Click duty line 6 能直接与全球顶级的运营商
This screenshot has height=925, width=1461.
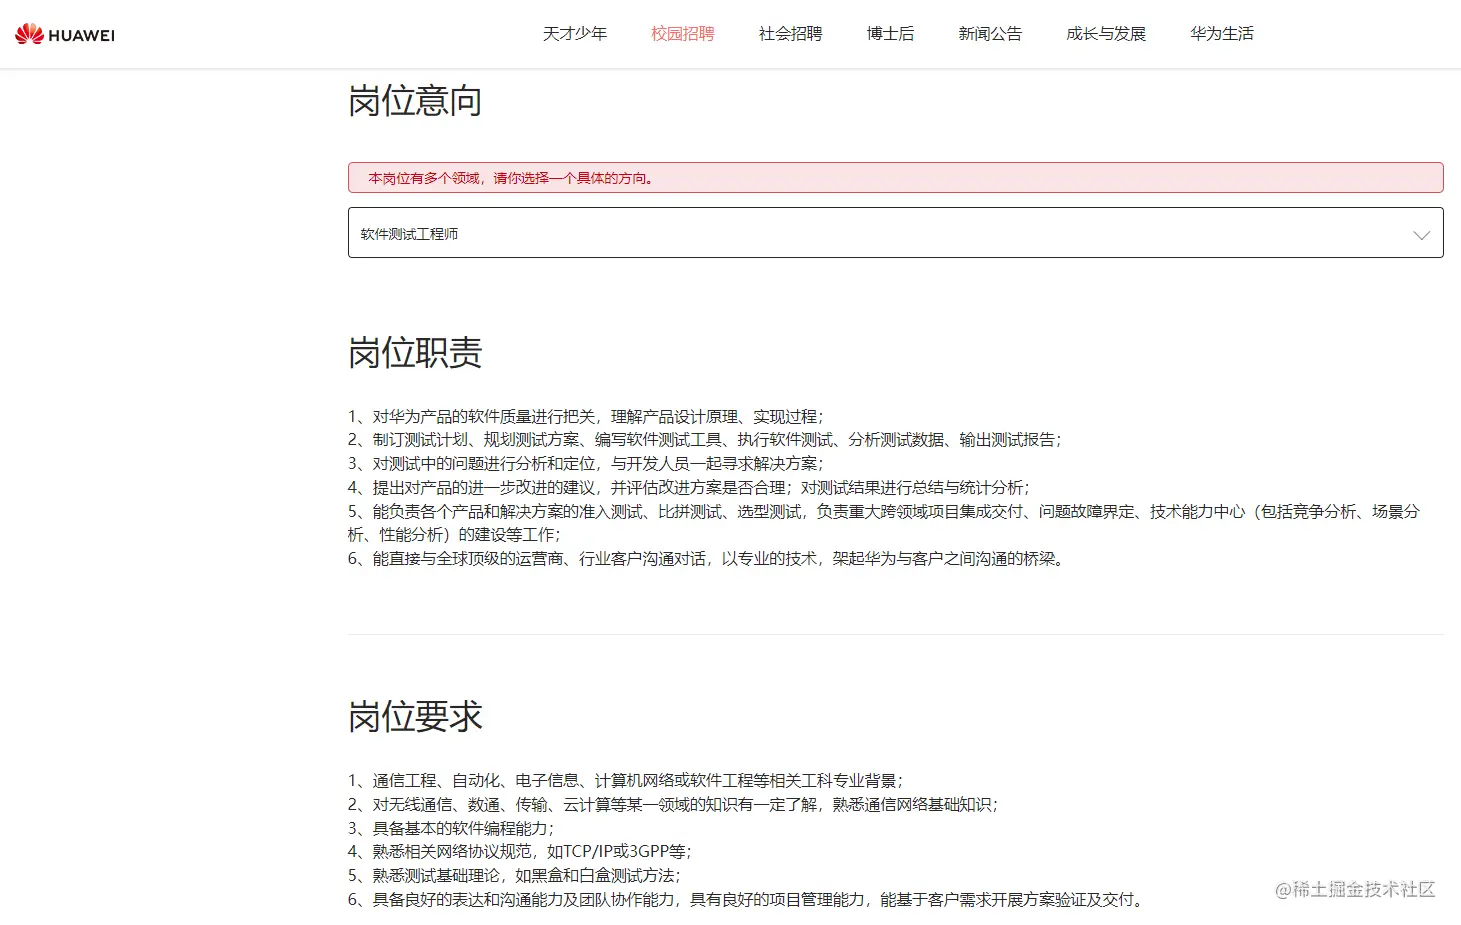[708, 559]
